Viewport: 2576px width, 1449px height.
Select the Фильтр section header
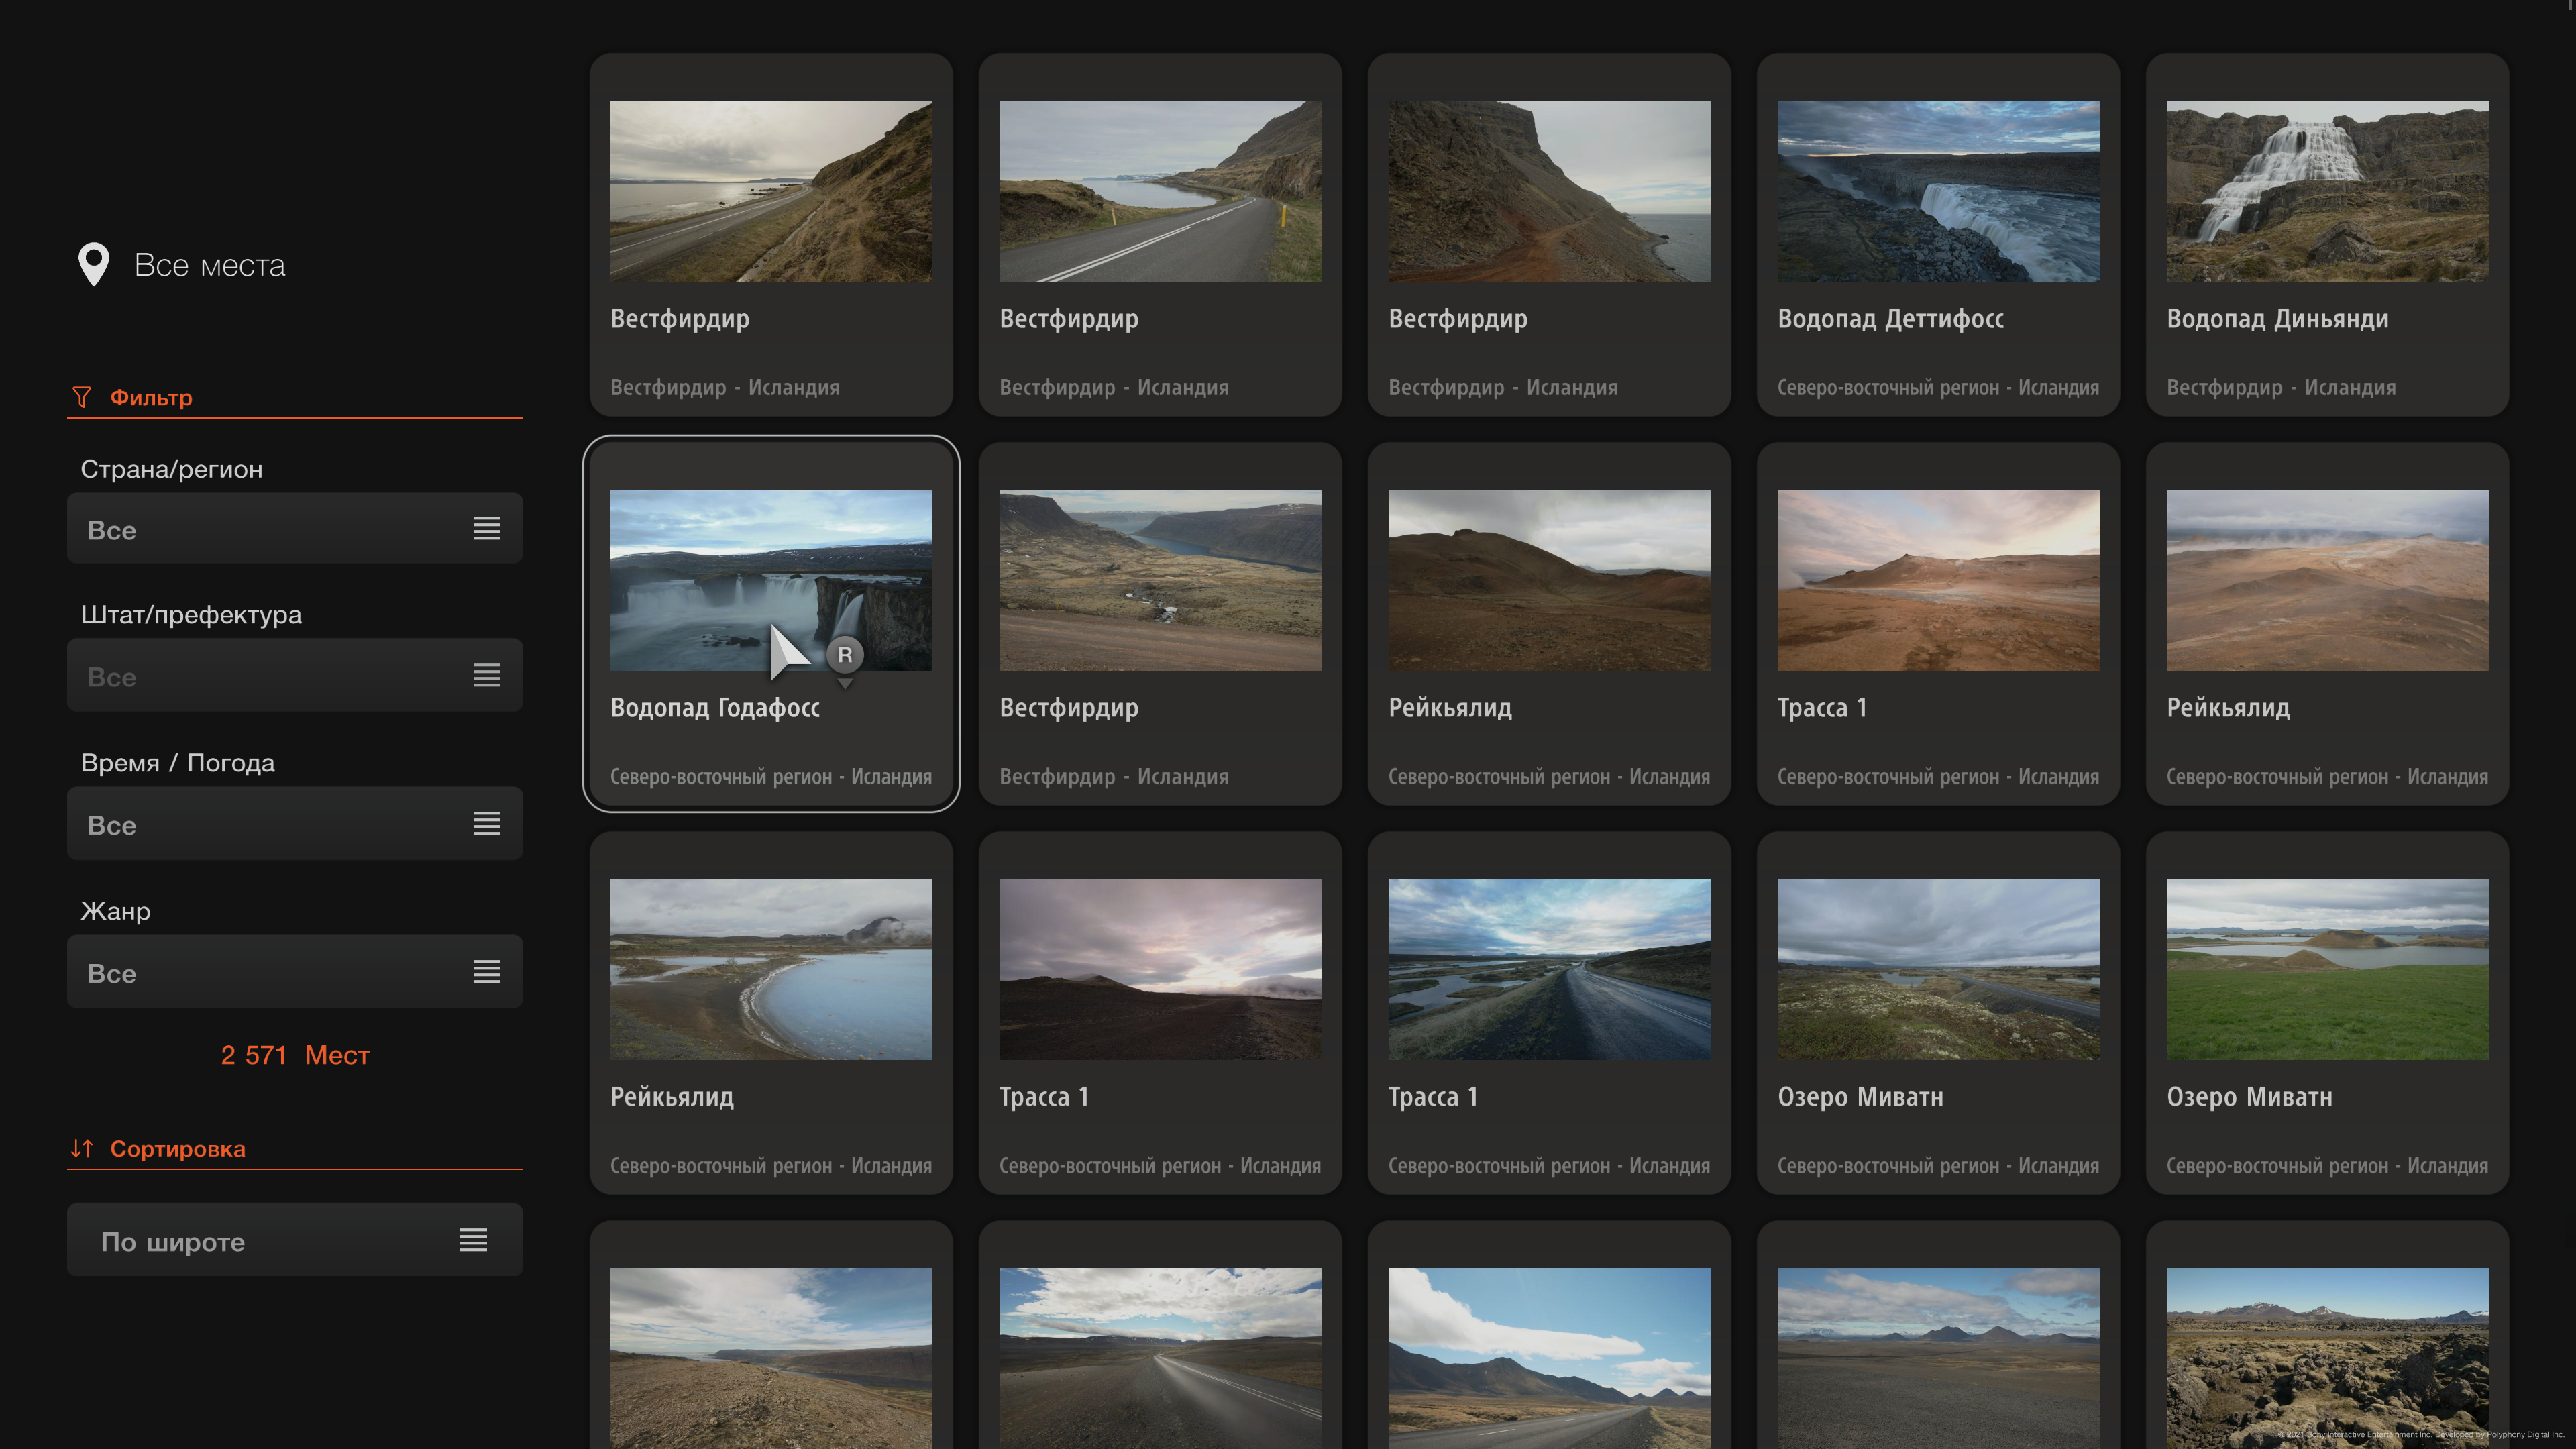coord(151,397)
